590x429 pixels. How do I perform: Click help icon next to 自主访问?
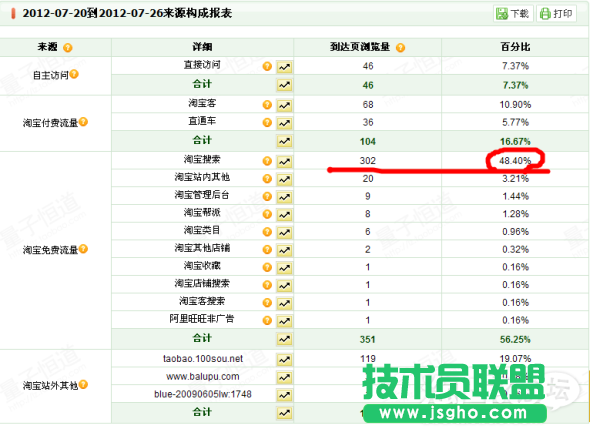click(x=74, y=74)
